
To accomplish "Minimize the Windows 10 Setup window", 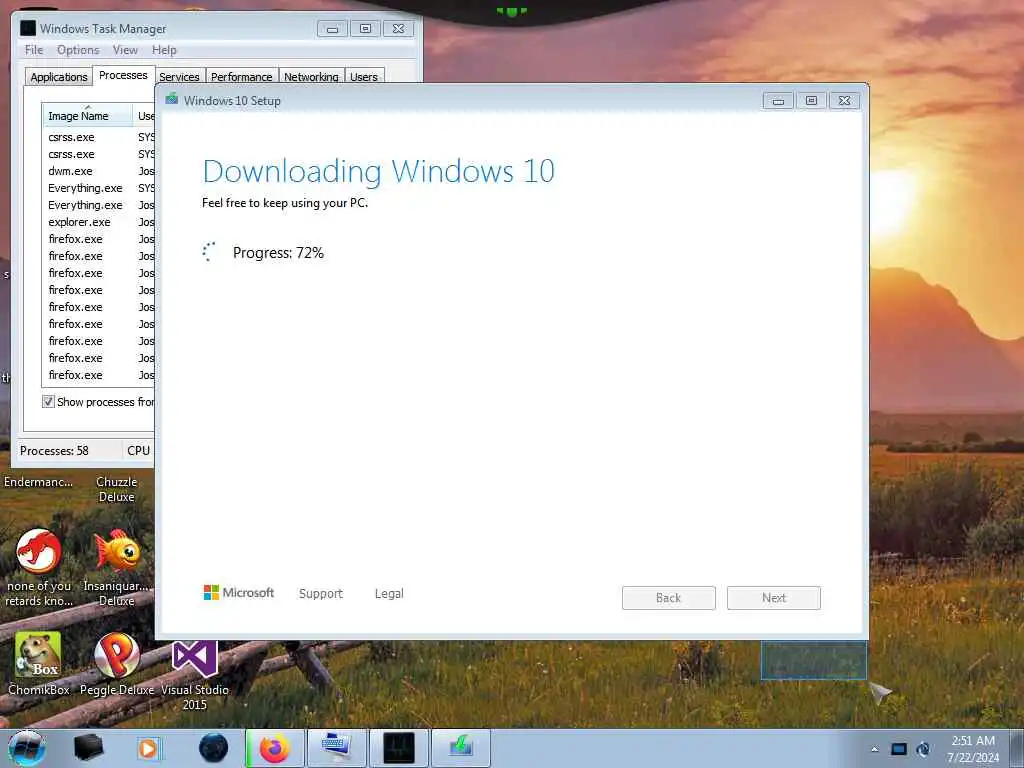I will (778, 101).
